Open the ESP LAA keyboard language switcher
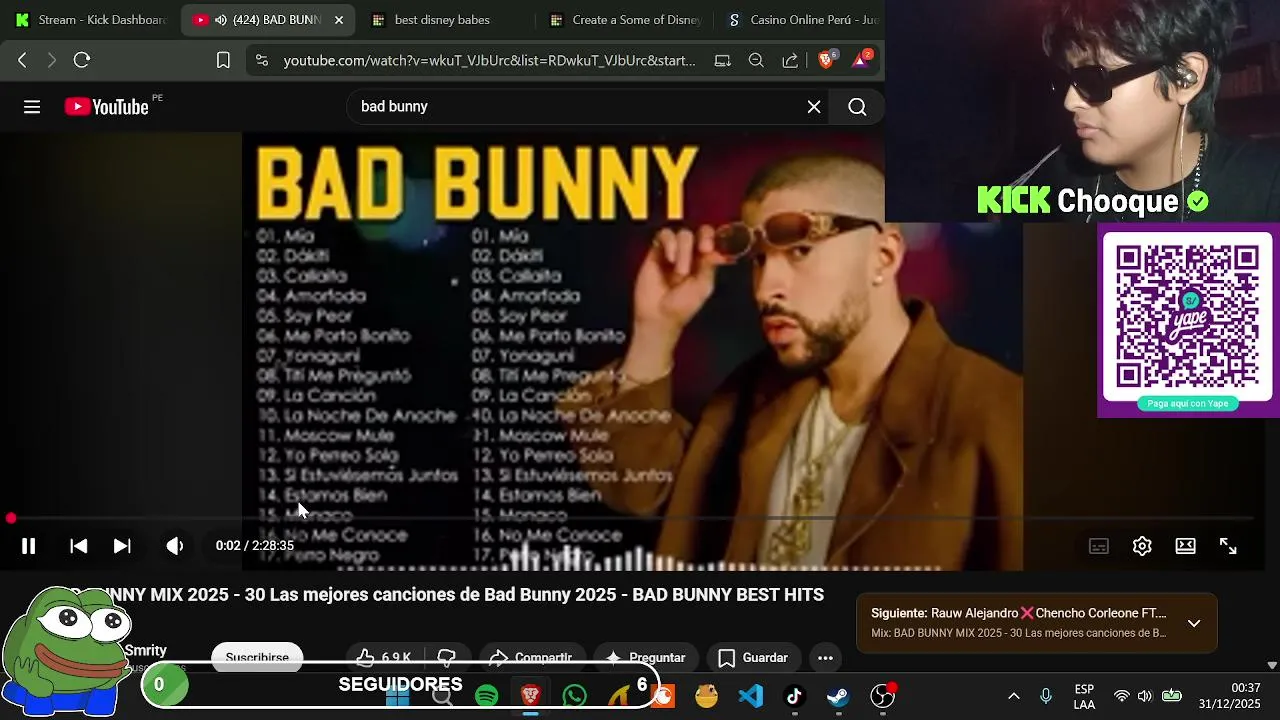1280x720 pixels. [x=1084, y=696]
